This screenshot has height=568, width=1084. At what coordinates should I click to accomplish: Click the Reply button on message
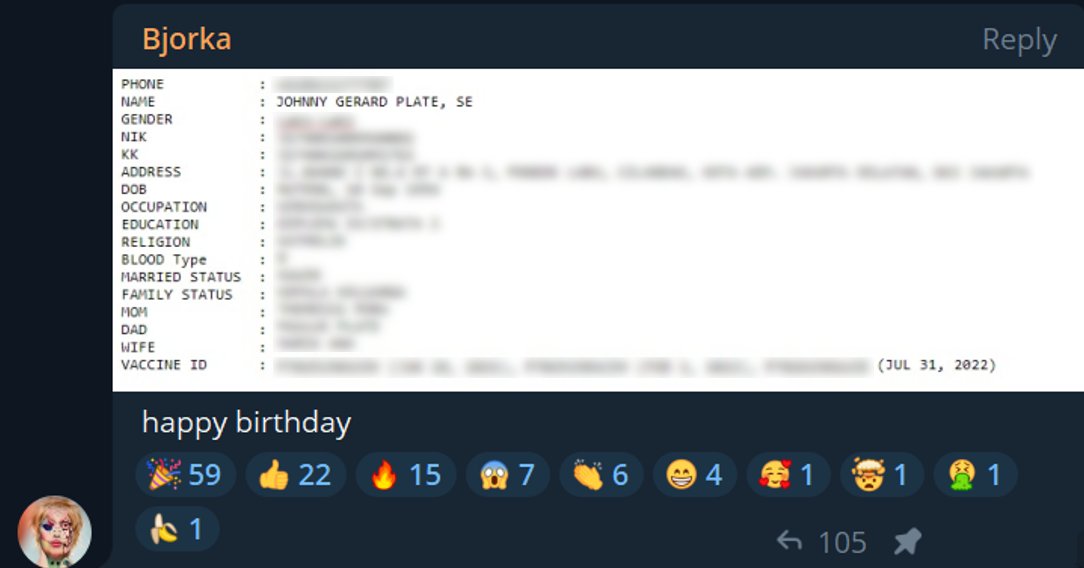1019,39
